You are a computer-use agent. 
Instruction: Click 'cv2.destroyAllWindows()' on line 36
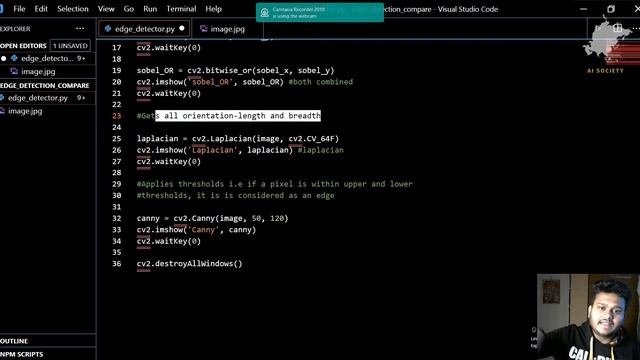tap(189, 264)
